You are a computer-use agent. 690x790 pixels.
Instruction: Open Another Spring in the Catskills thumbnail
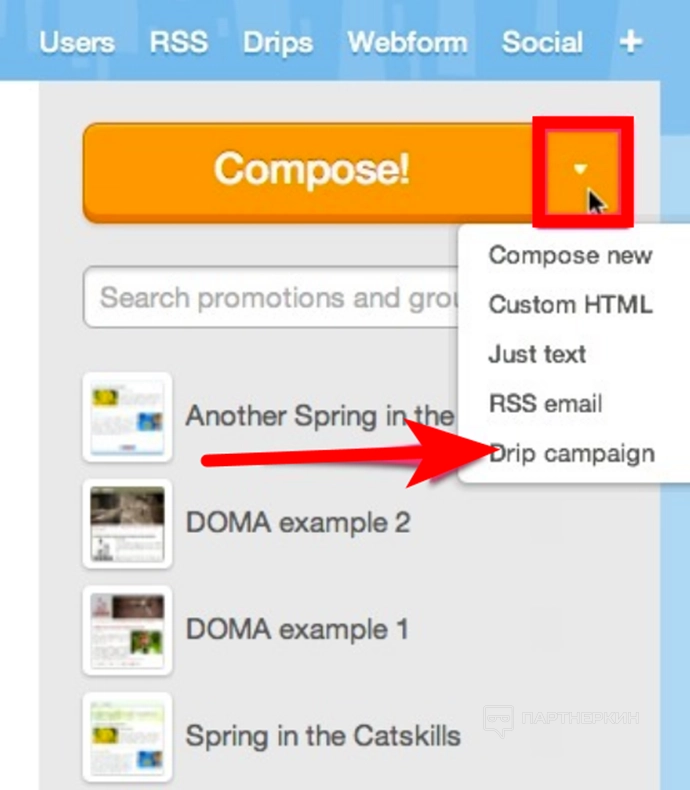(x=127, y=416)
